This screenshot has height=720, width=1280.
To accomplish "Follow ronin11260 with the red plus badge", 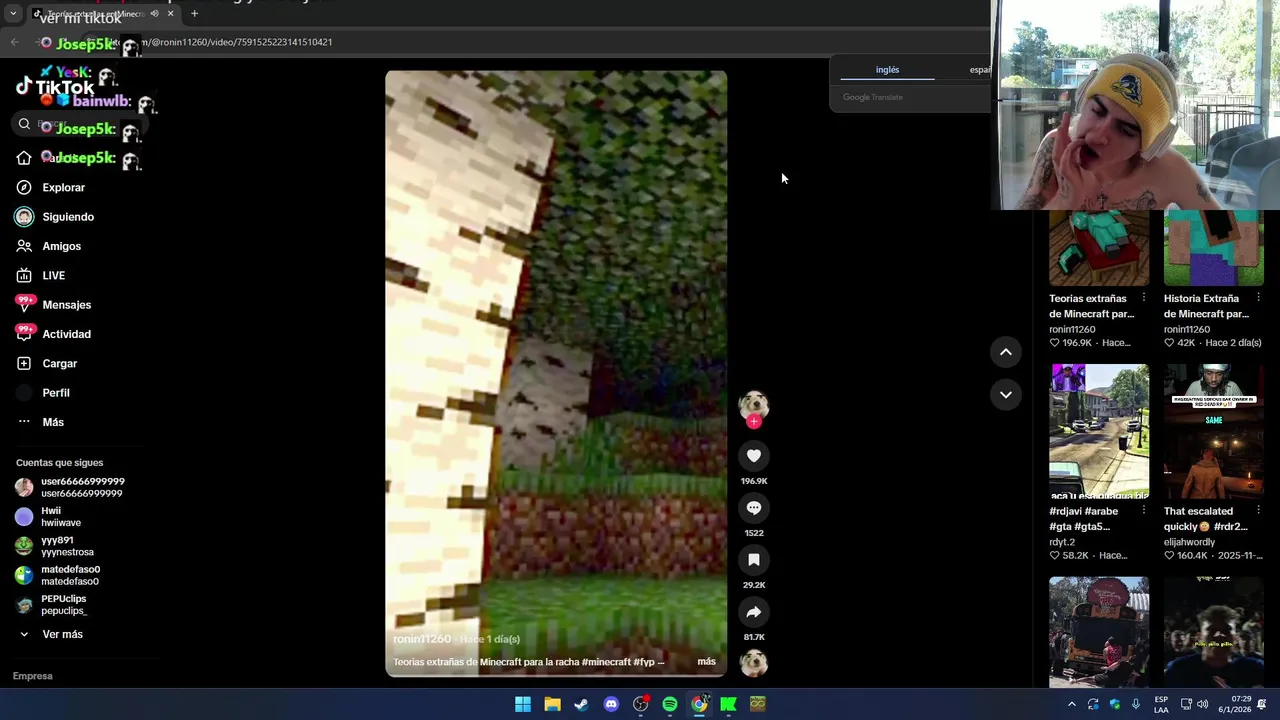I will (754, 422).
